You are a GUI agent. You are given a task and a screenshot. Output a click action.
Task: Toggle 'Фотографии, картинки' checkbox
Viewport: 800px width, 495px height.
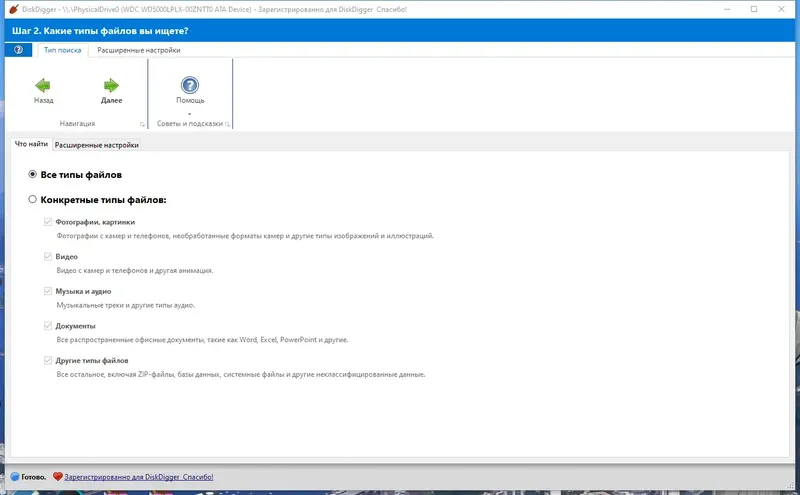[48, 222]
